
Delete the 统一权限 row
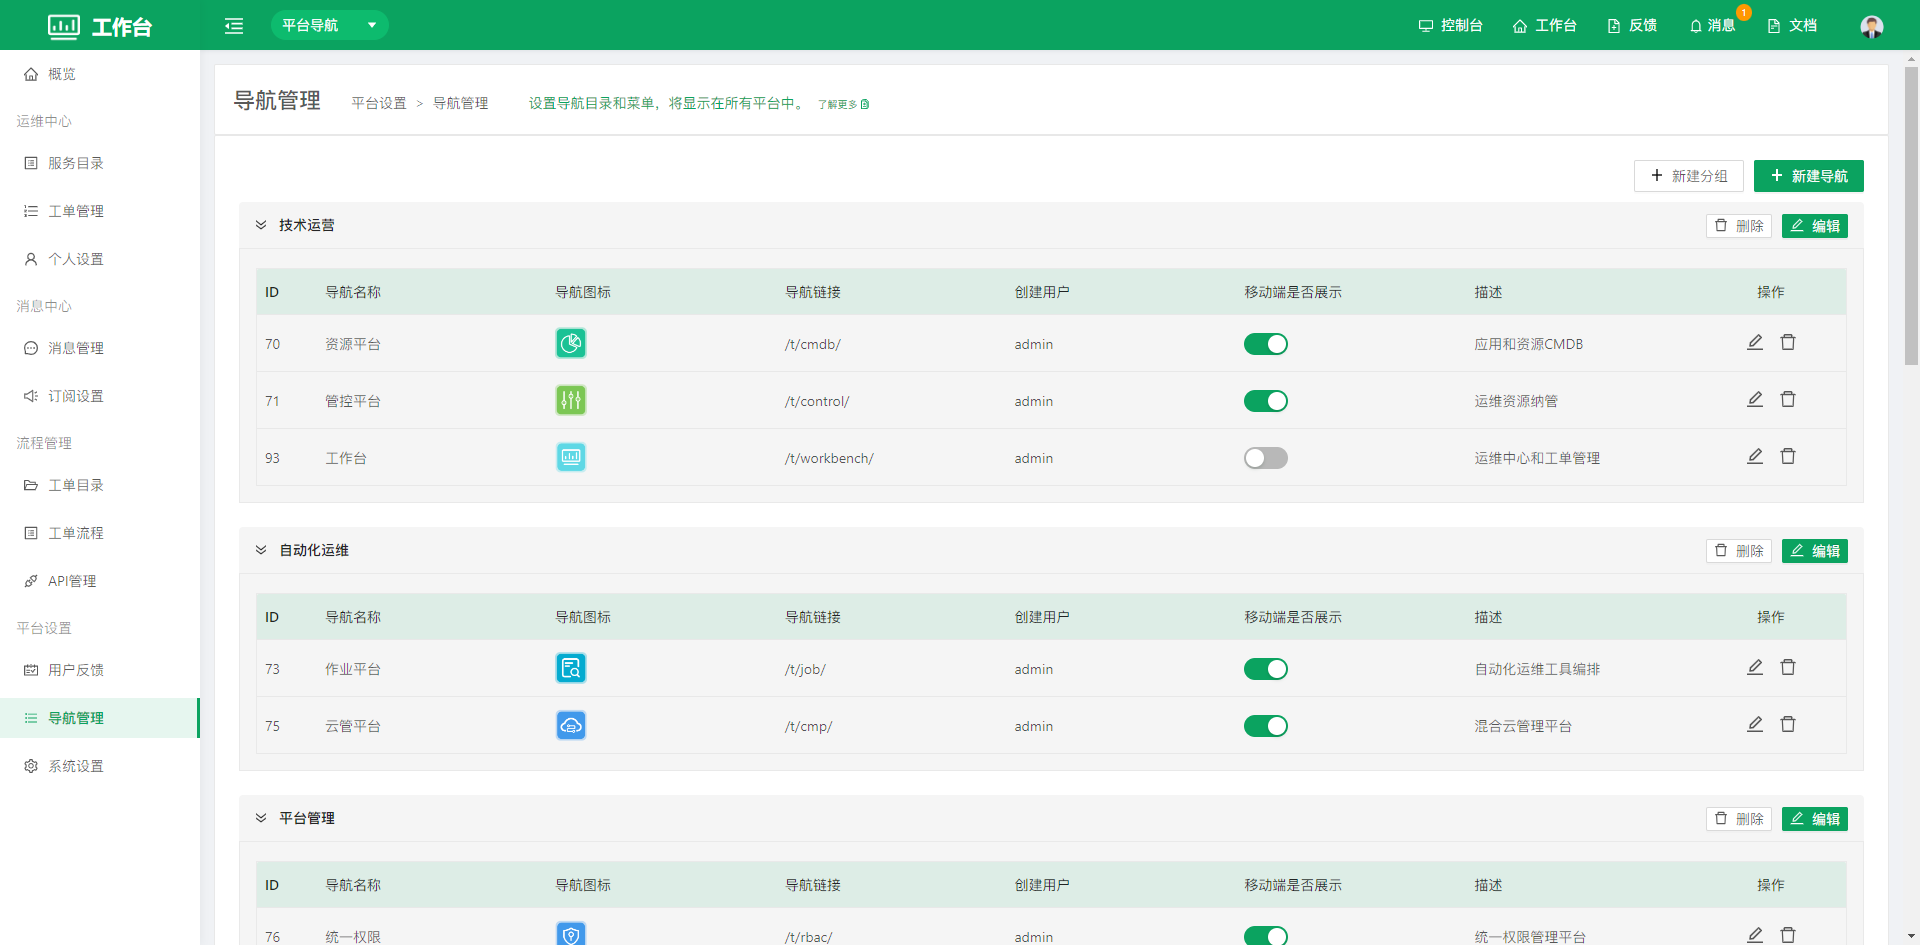click(1788, 936)
